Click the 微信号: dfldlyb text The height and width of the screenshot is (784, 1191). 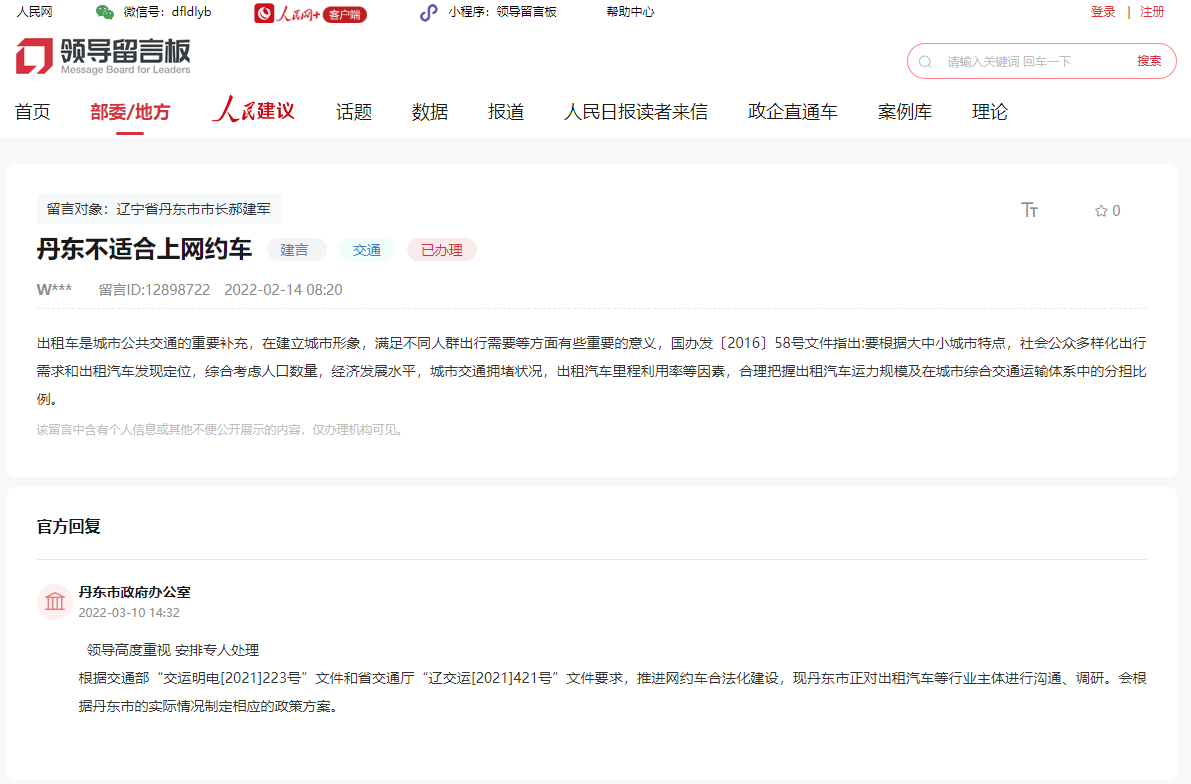point(167,12)
